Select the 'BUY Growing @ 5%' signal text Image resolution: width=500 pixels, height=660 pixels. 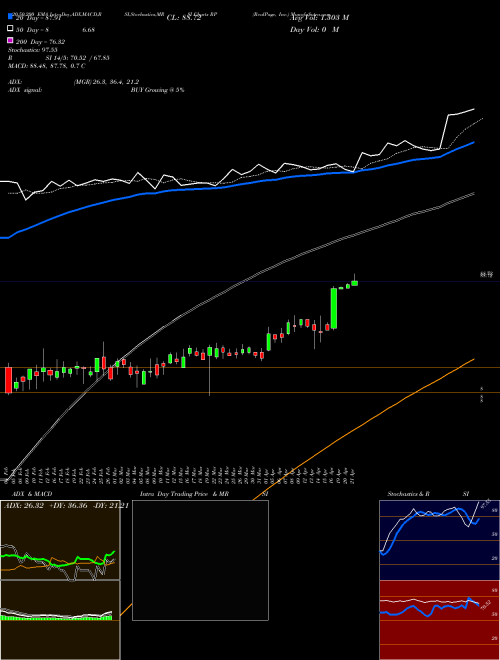157,90
